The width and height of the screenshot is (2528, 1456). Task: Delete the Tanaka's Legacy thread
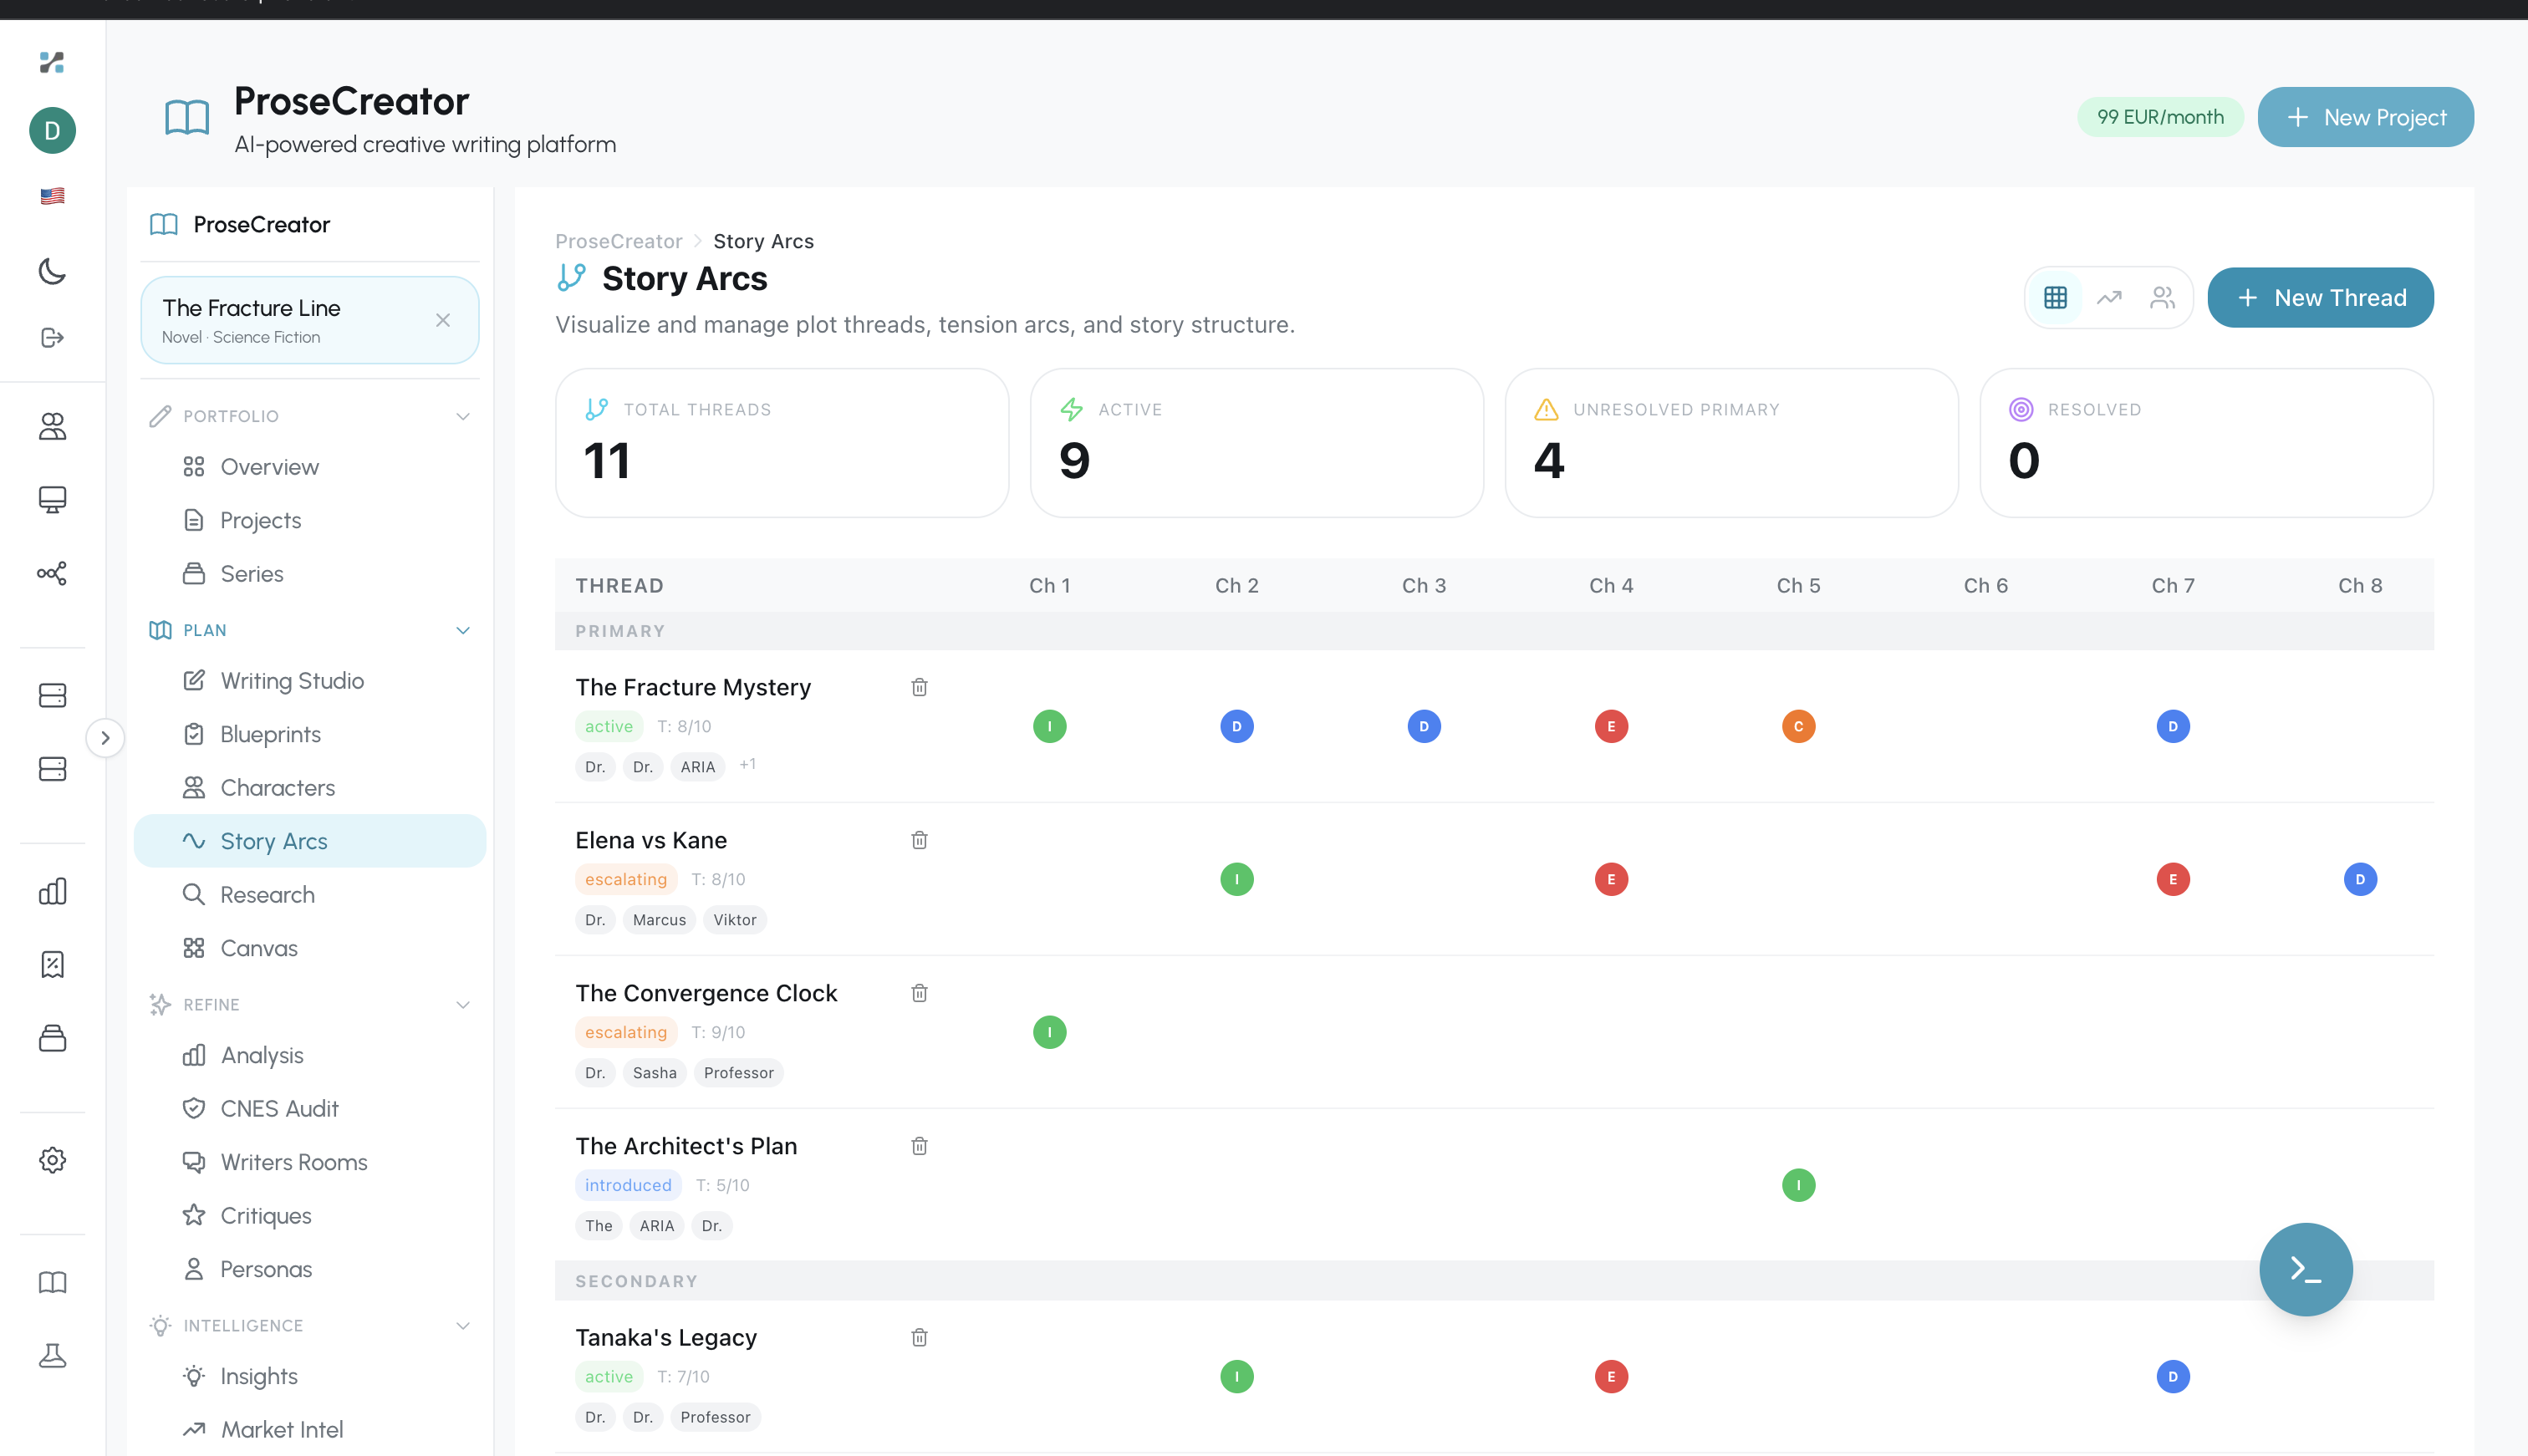coord(919,1337)
